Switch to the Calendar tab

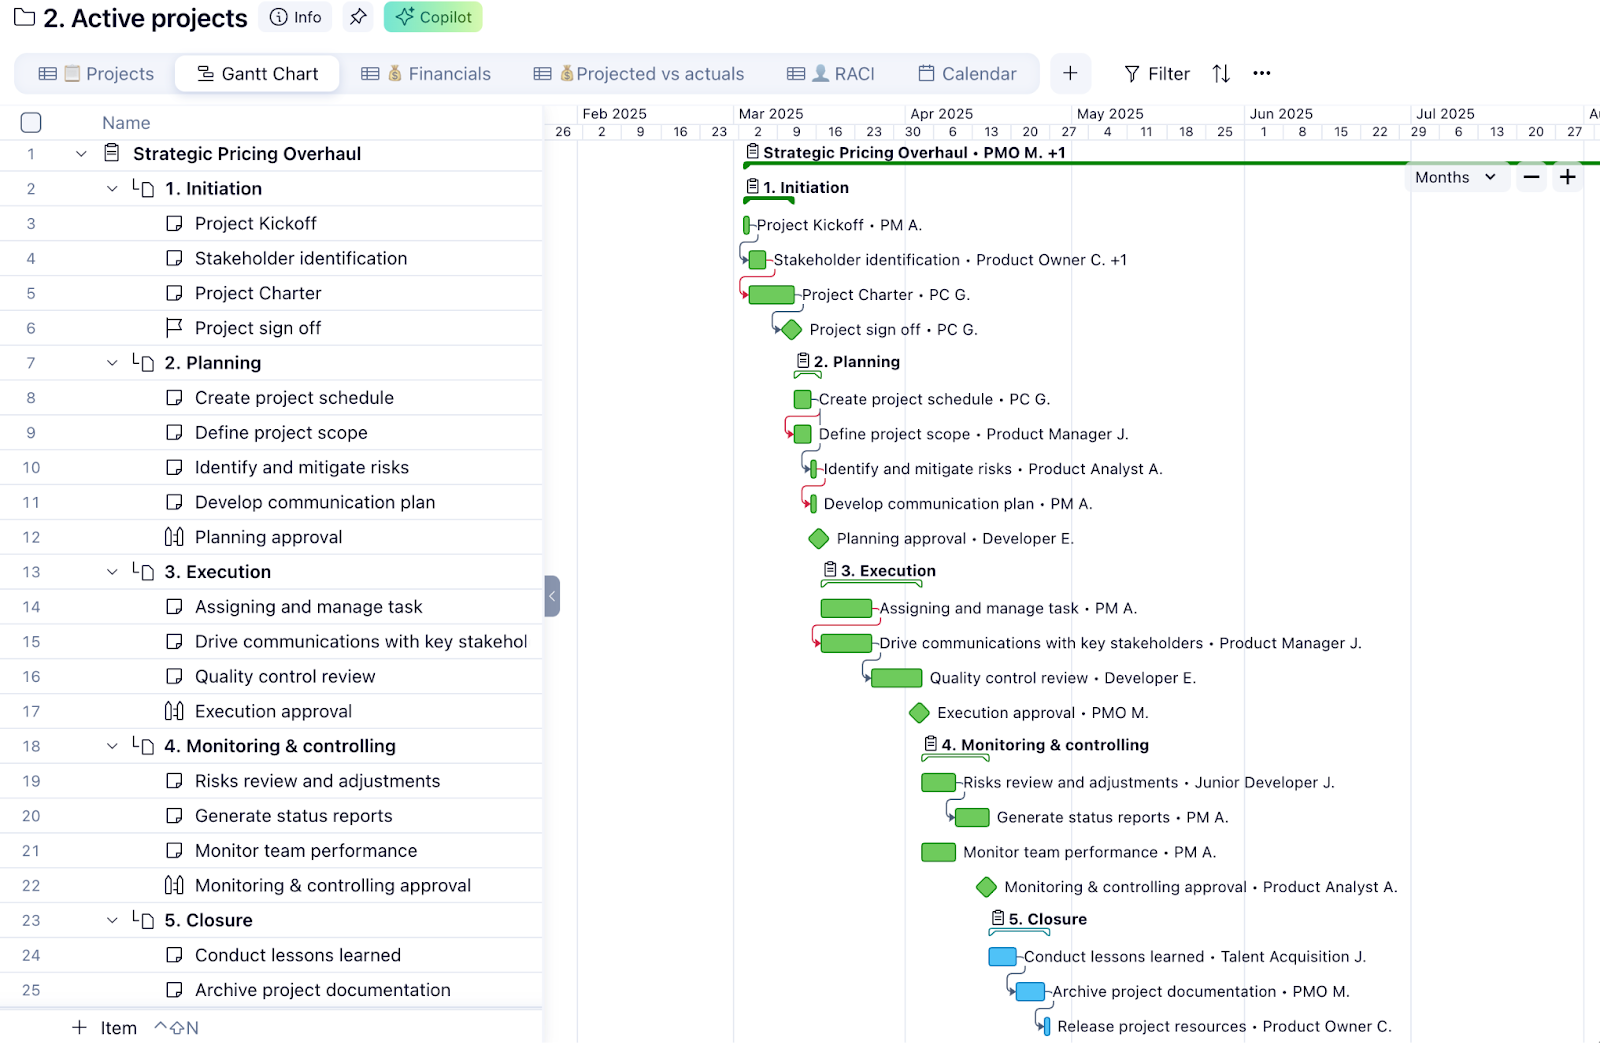coord(968,73)
